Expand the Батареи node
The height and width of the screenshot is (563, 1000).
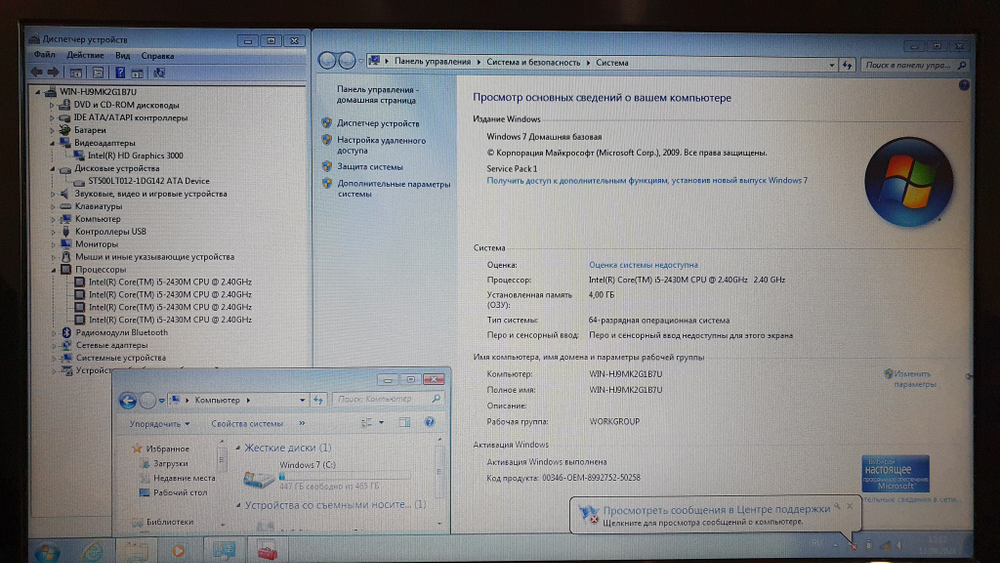click(x=52, y=130)
